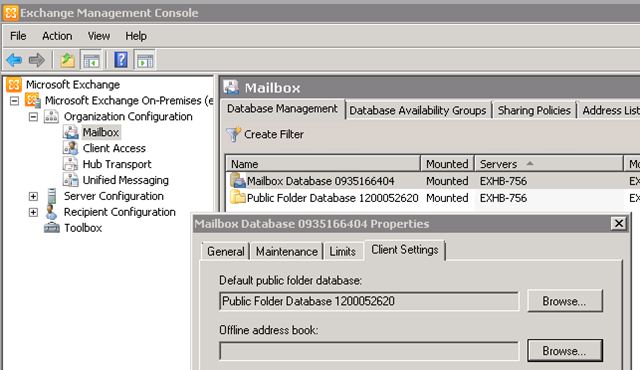640x370 pixels.
Task: Click the Create Filter link
Action: [274, 134]
